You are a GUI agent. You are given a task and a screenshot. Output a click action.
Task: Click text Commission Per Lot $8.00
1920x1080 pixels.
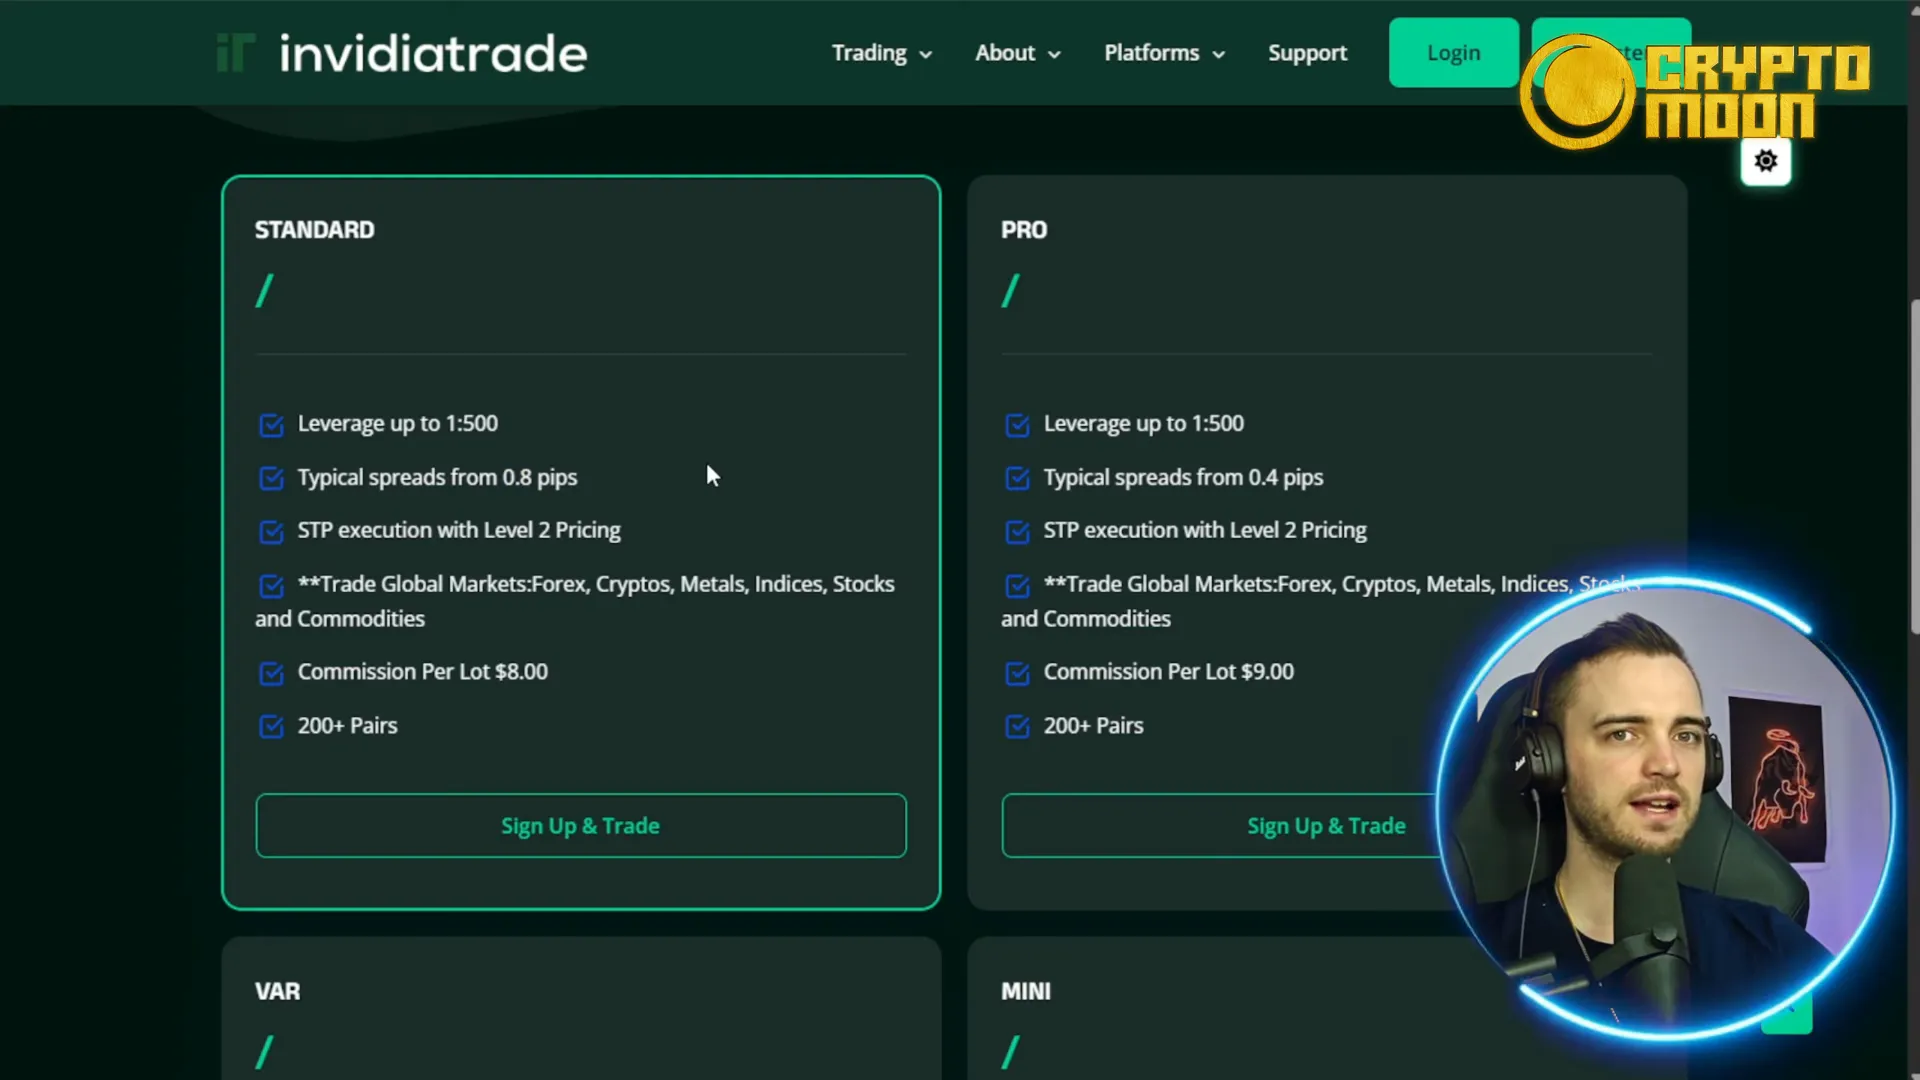click(x=422, y=672)
